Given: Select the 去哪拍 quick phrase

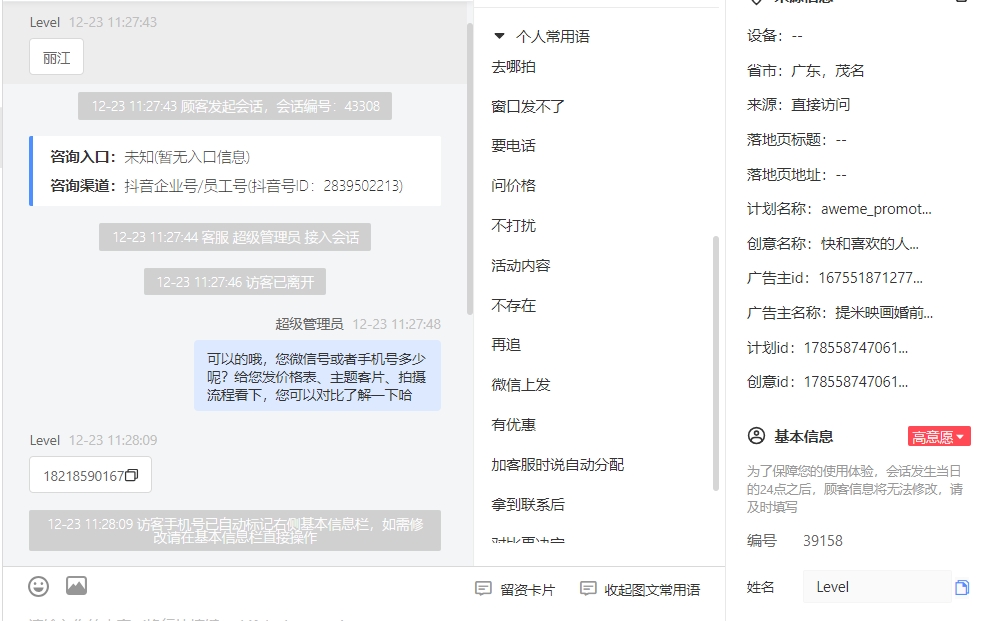Looking at the screenshot, I should point(513,67).
